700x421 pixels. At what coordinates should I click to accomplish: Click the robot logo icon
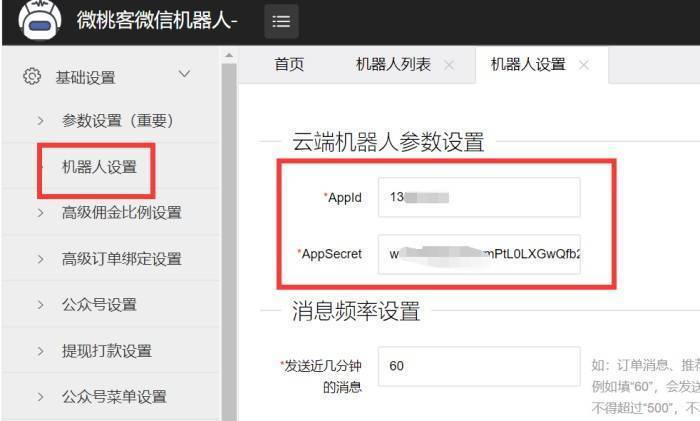pos(40,21)
